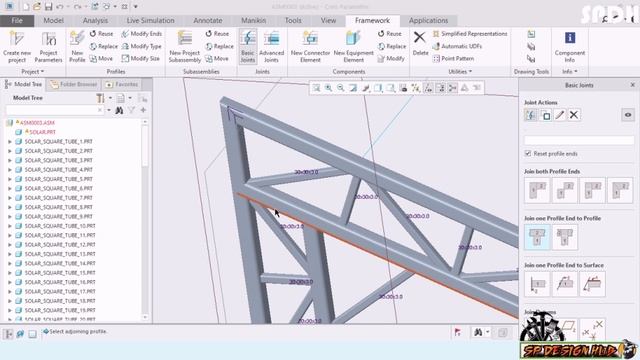Select SOLAR.PRT in model tree
The image size is (640, 360).
pyautogui.click(x=42, y=132)
